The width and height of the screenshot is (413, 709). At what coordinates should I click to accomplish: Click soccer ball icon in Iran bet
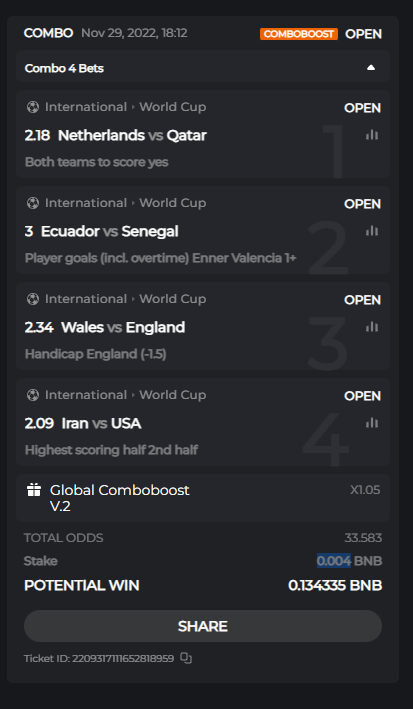pos(33,395)
